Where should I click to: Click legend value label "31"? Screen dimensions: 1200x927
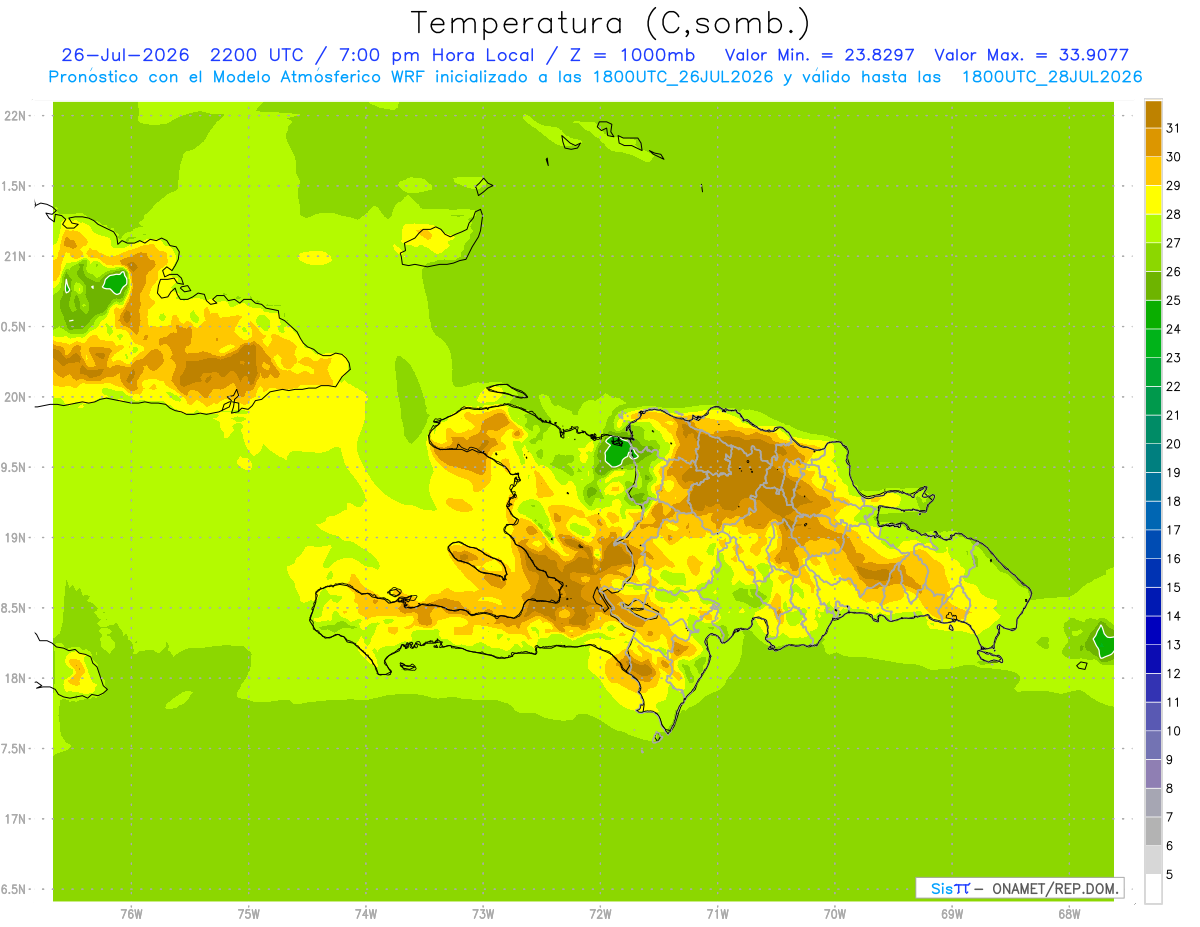[x=1174, y=128]
